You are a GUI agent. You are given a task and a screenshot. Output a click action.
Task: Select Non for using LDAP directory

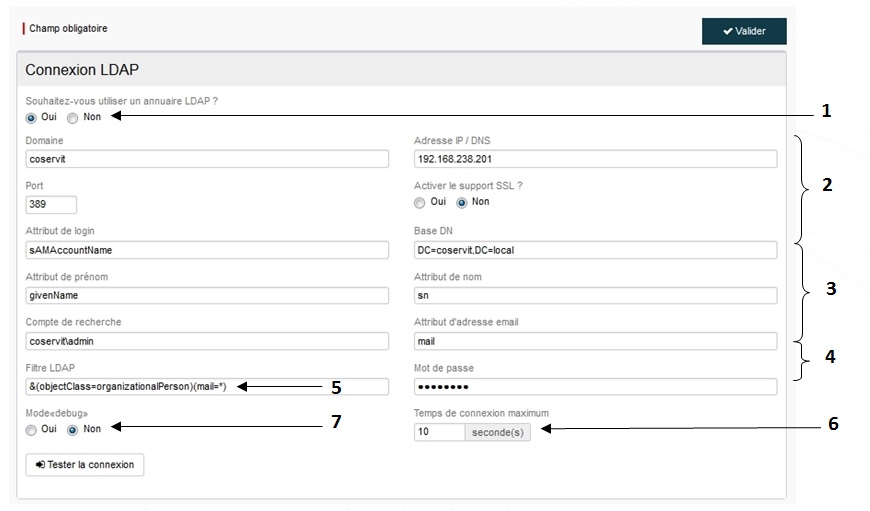[x=73, y=118]
